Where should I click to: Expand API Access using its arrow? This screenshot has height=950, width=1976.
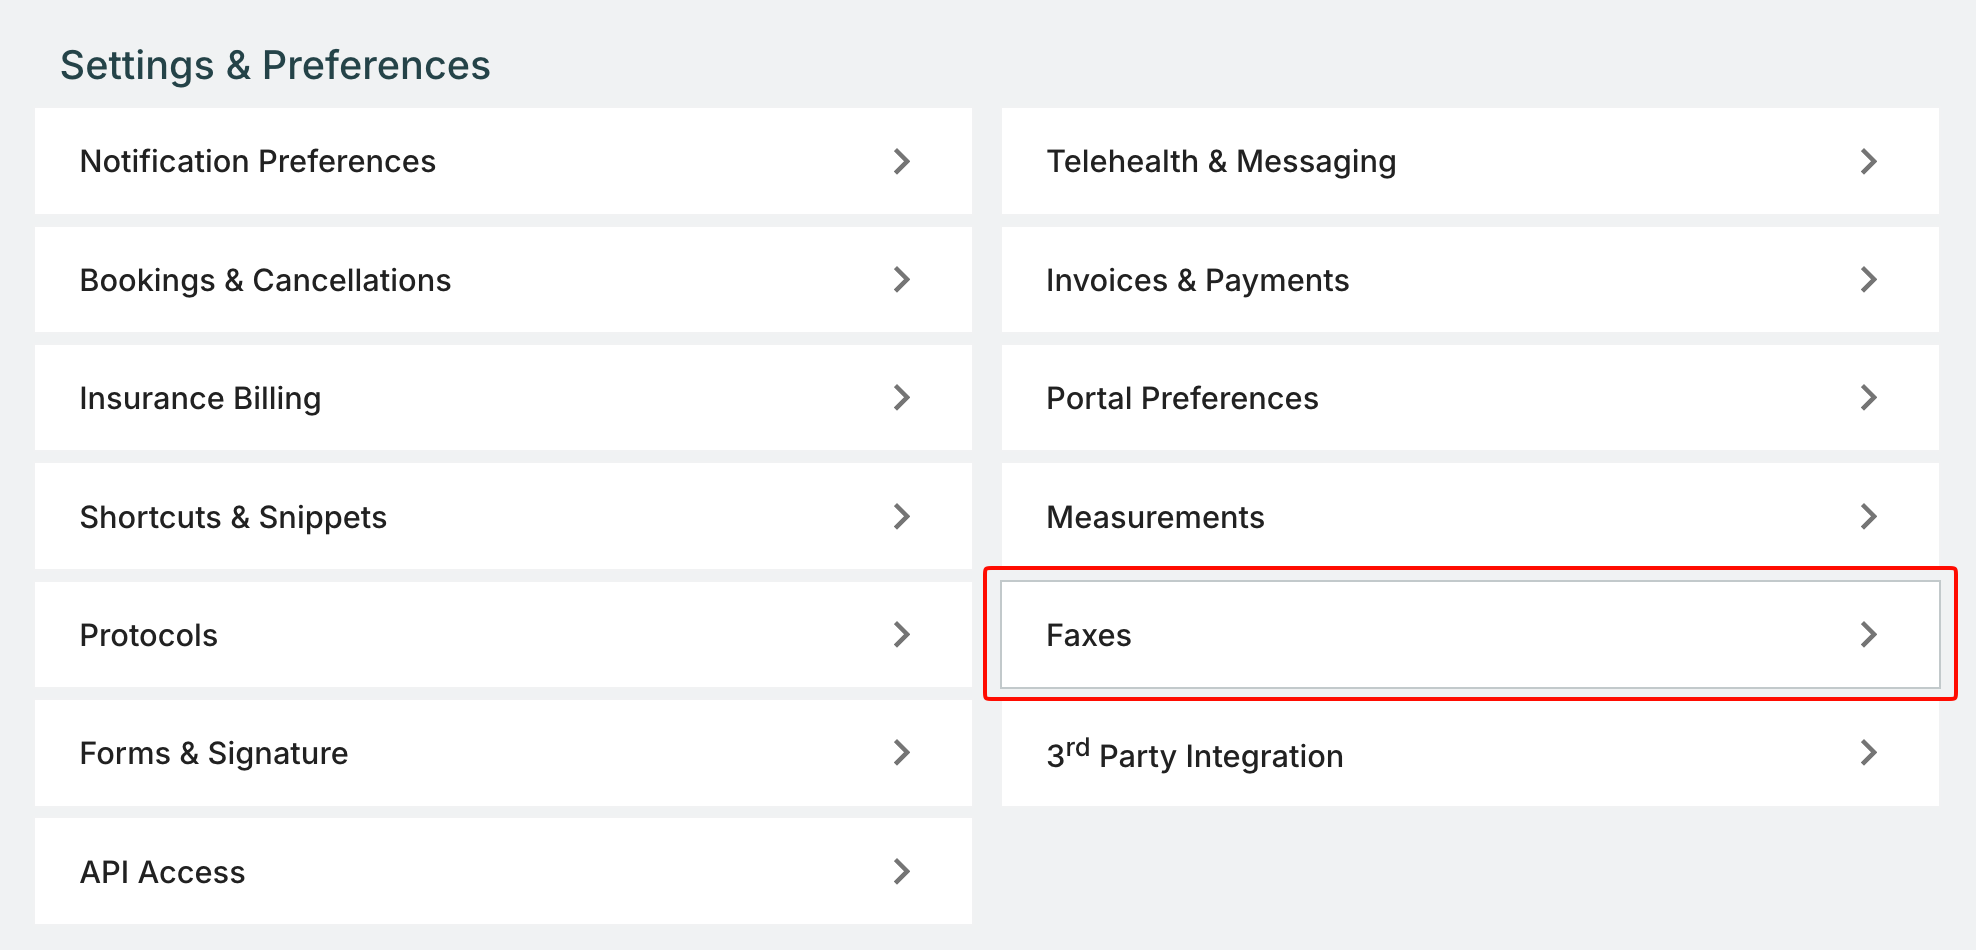(901, 871)
